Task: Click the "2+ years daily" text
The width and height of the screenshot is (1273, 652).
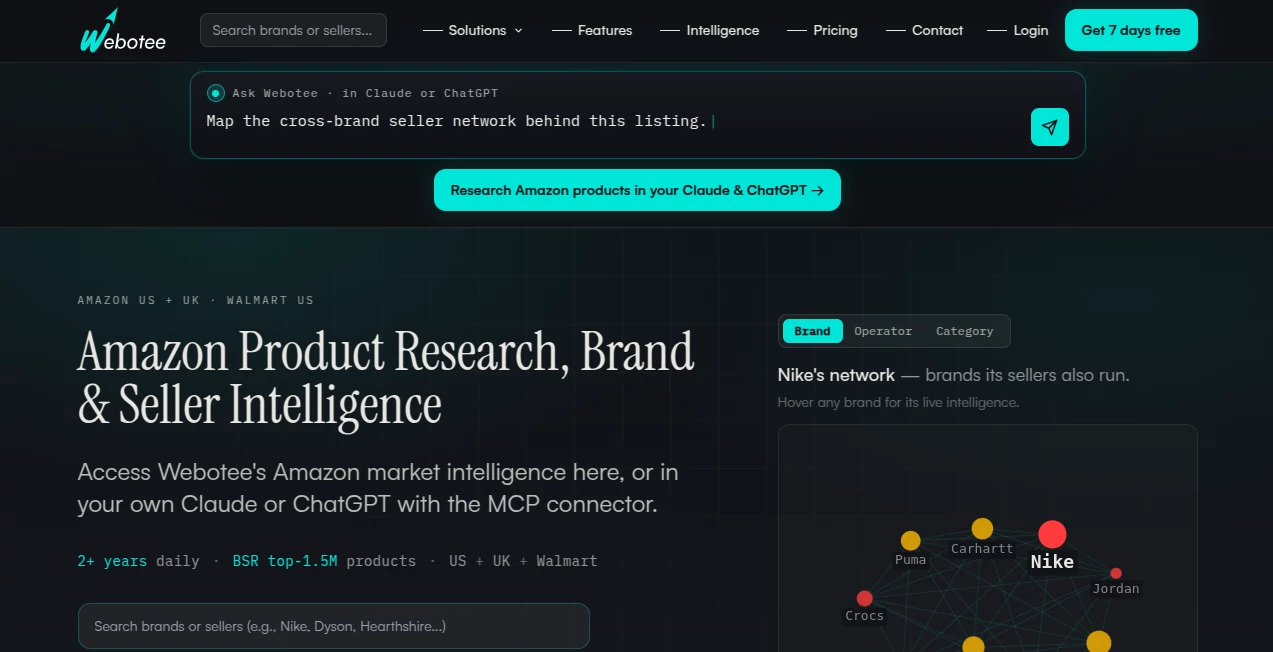Action: click(138, 561)
